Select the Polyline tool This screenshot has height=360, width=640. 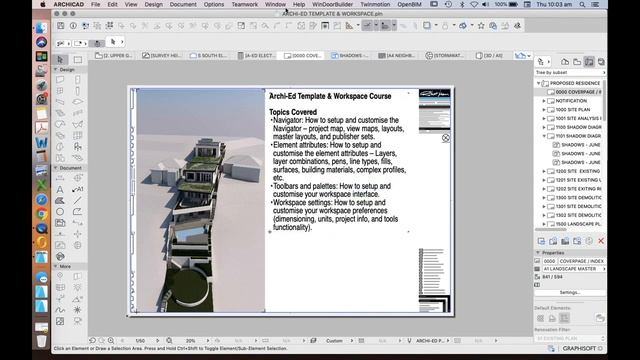point(77,211)
